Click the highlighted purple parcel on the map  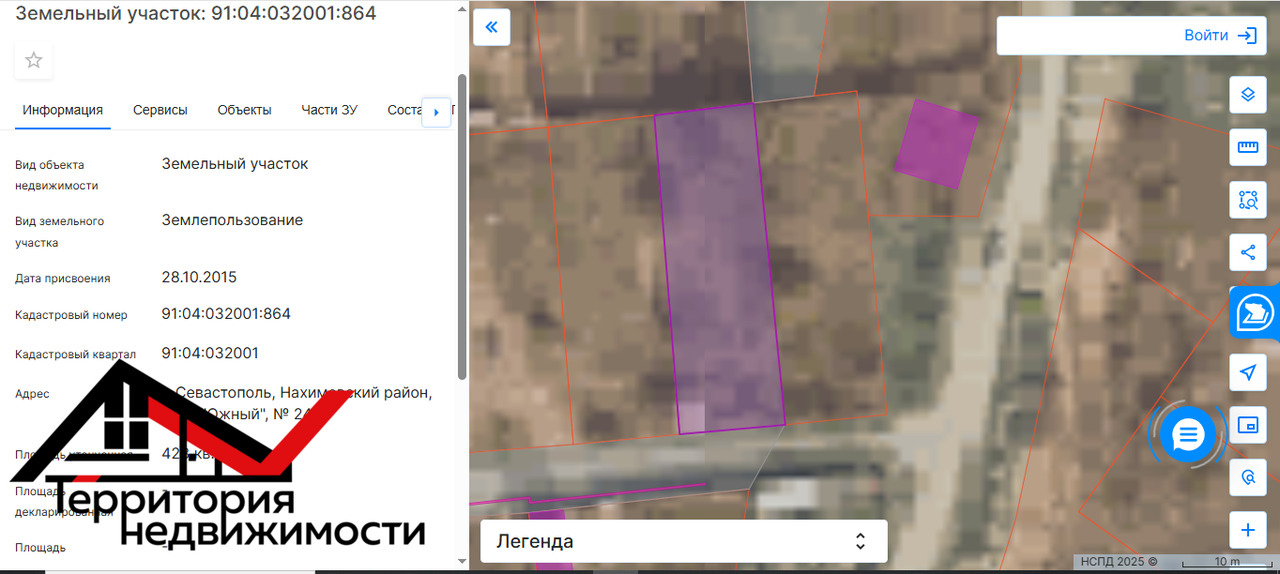click(x=718, y=270)
